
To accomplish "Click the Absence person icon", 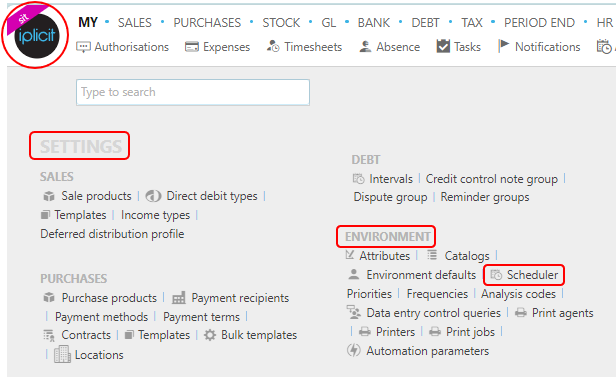I will pyautogui.click(x=365, y=47).
